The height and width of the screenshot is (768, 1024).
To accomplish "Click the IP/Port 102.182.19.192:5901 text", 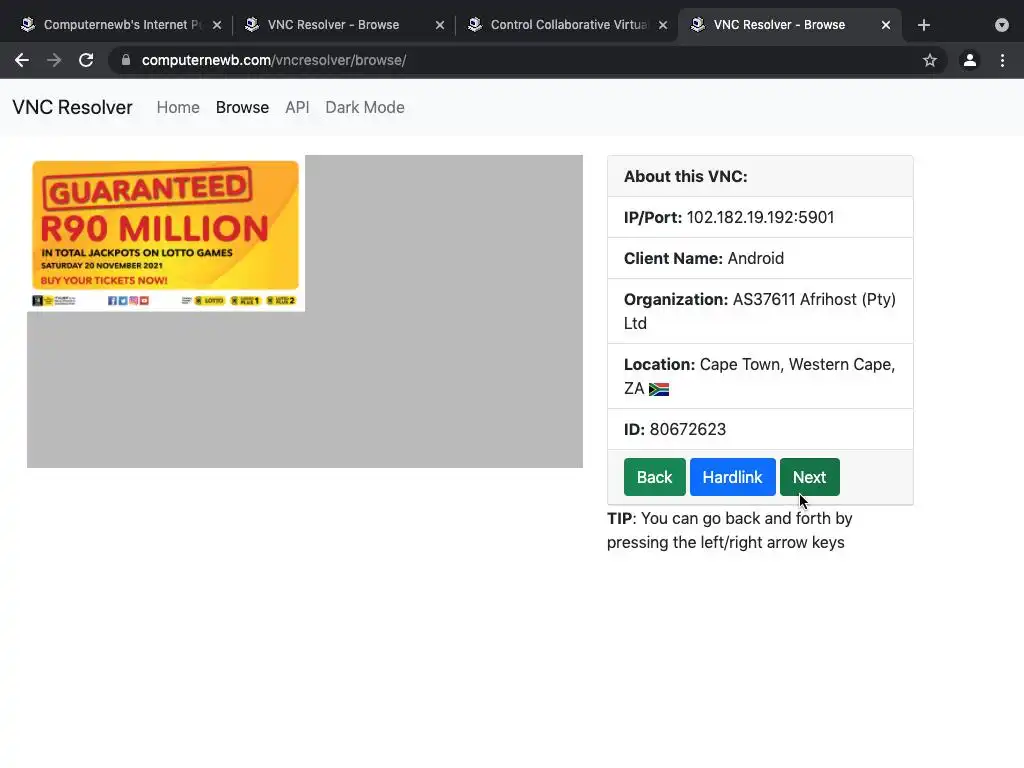I will tap(729, 217).
